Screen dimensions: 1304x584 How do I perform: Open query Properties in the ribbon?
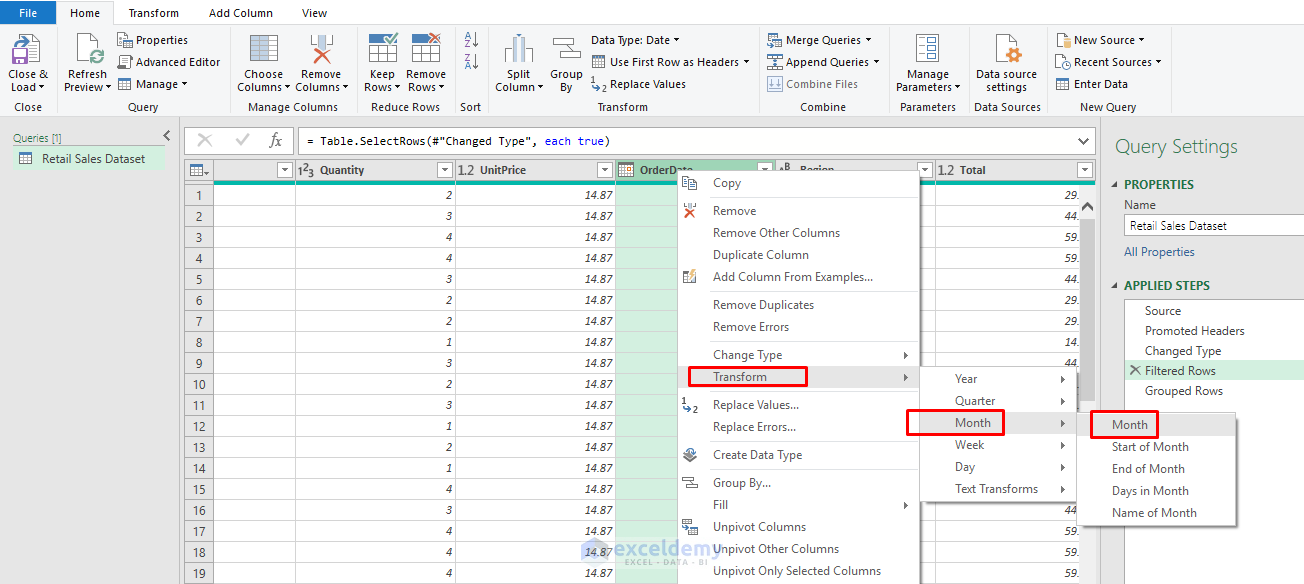point(153,40)
